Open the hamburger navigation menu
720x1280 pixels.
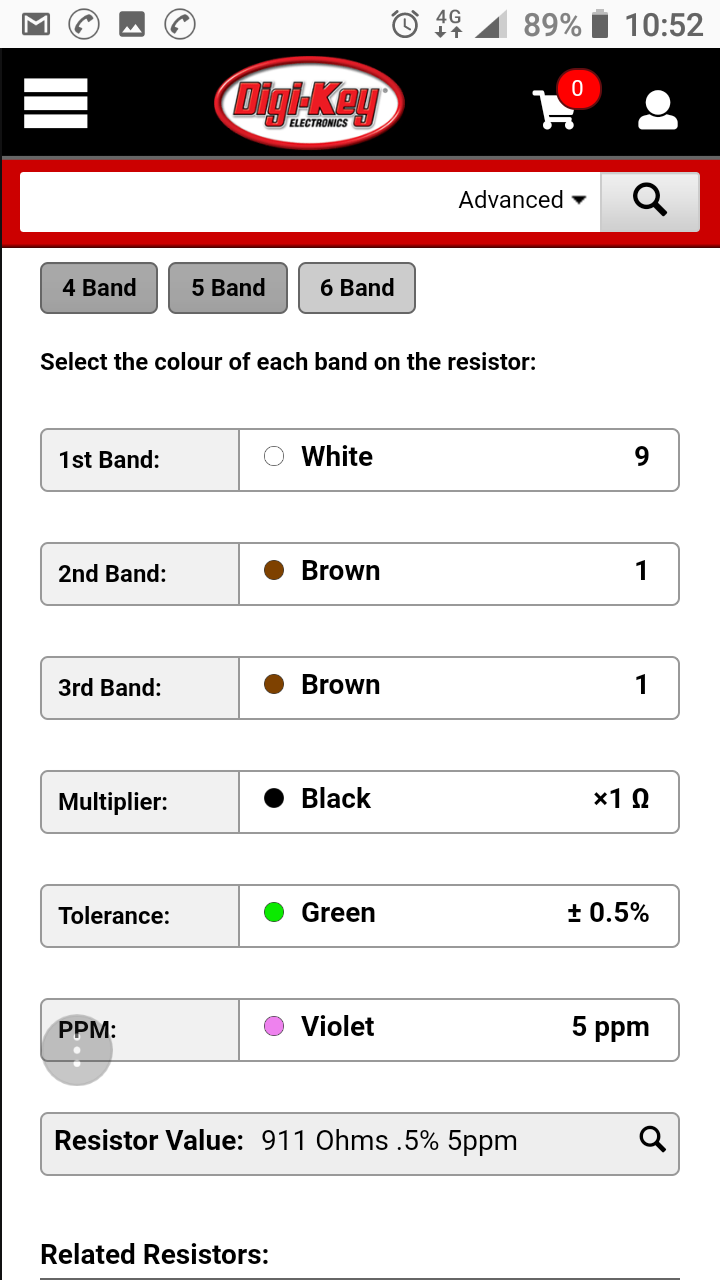pos(56,104)
